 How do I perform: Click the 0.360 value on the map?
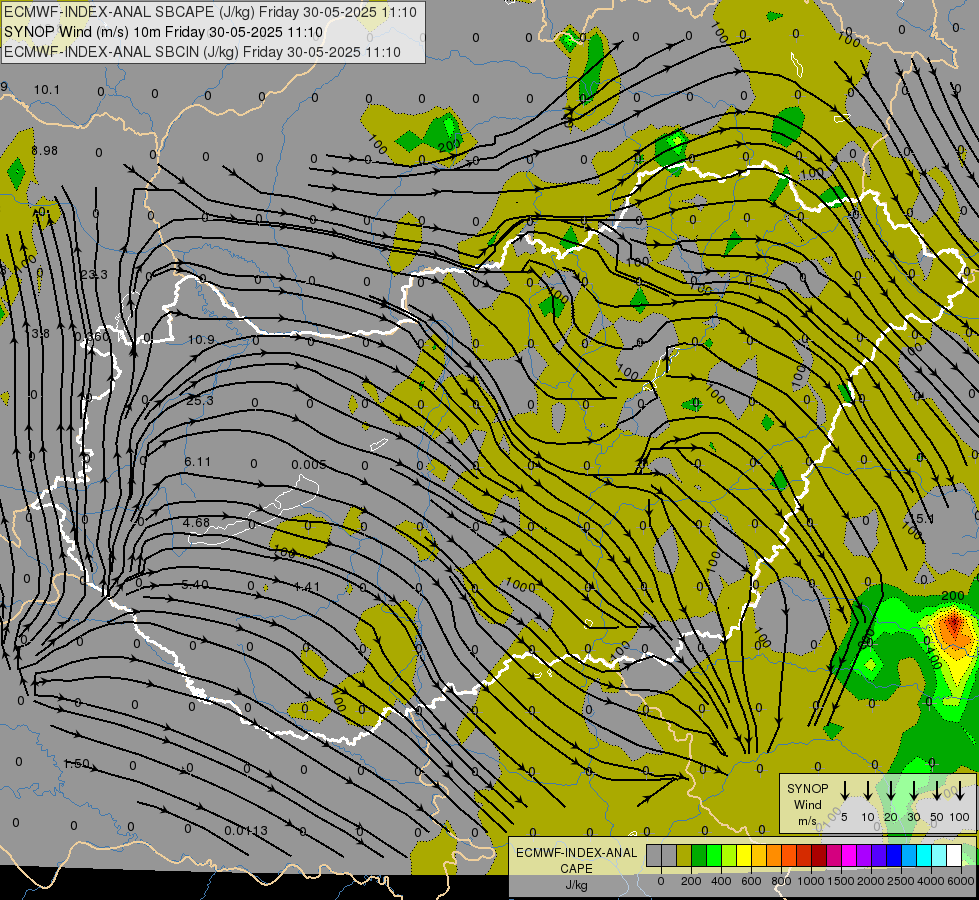tap(92, 337)
